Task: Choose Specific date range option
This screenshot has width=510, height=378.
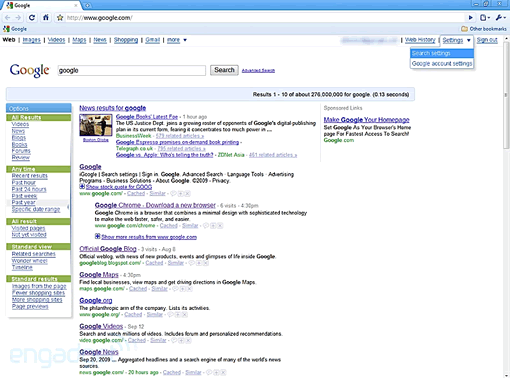Action: [x=36, y=209]
